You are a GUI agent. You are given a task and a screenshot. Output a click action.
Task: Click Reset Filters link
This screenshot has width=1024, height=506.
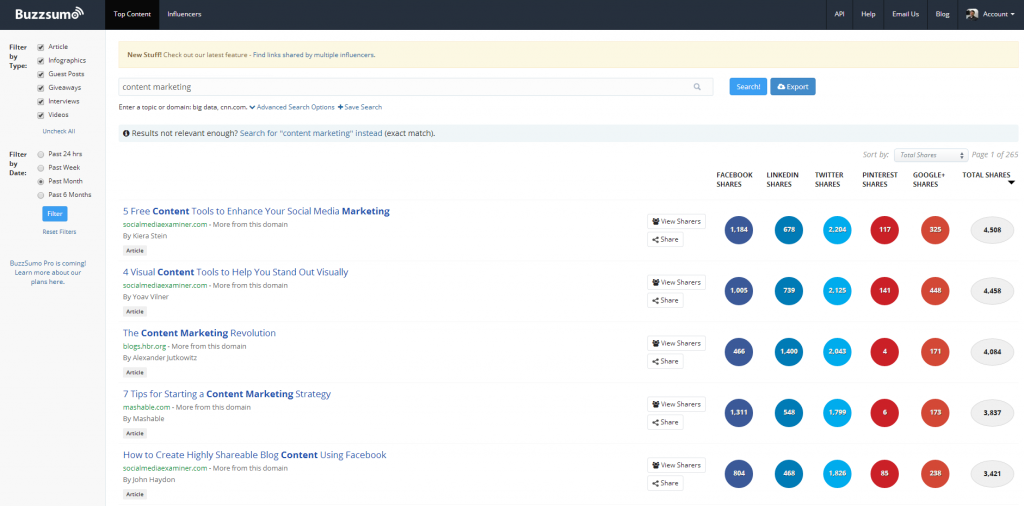coord(59,232)
